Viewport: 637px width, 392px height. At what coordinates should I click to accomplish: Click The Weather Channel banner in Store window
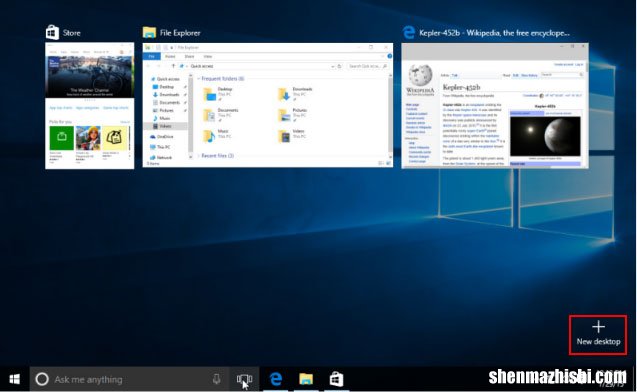(x=90, y=77)
